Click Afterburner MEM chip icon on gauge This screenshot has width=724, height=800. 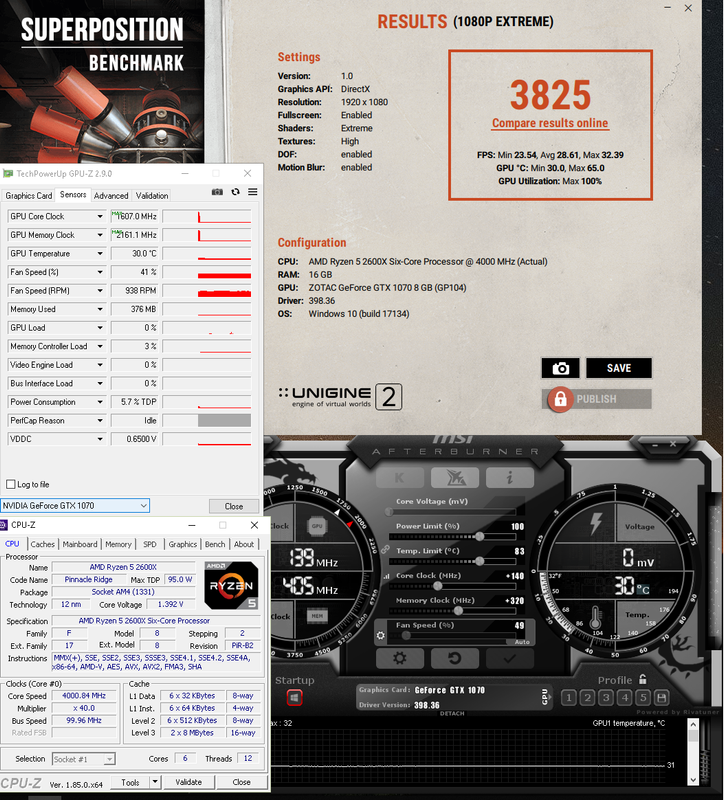(317, 616)
